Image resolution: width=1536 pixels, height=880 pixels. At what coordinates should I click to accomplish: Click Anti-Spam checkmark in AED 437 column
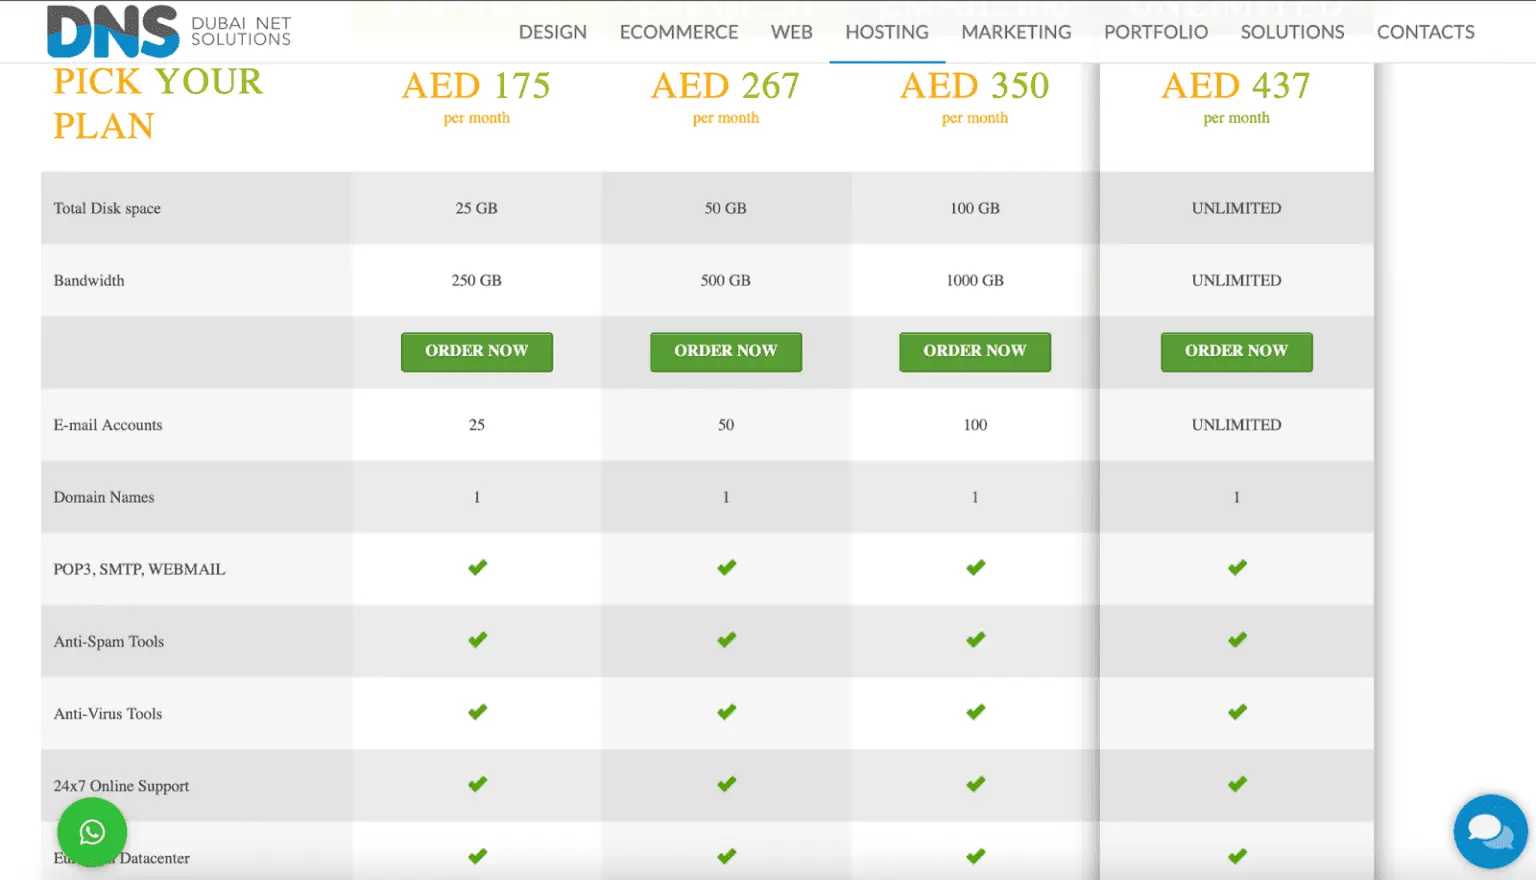click(x=1237, y=640)
